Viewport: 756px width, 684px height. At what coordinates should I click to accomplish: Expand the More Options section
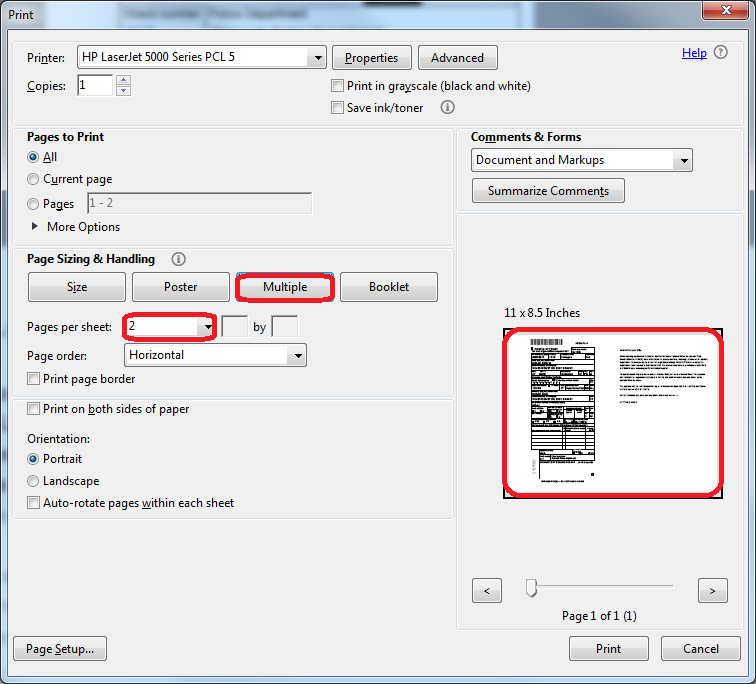click(37, 227)
